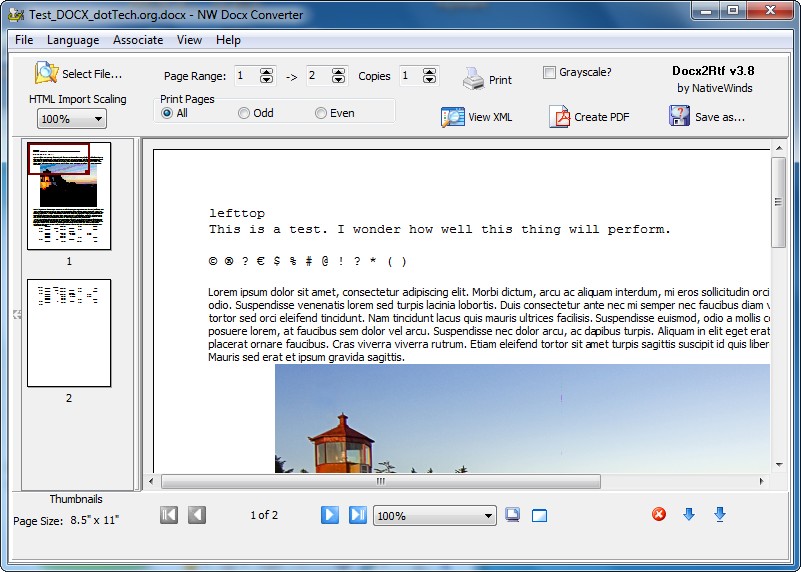Click the Print printer icon

point(474,79)
